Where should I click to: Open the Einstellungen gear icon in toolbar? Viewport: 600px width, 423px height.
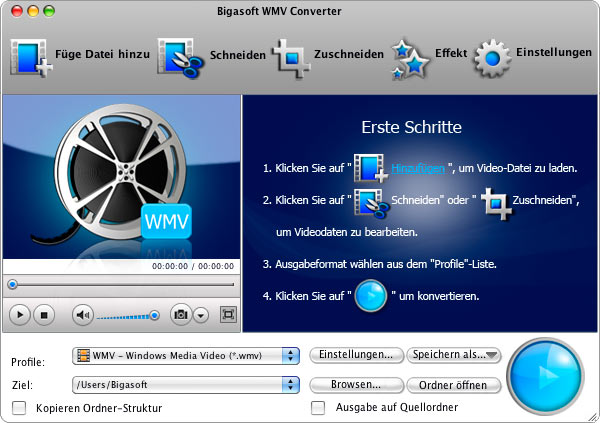pos(492,58)
